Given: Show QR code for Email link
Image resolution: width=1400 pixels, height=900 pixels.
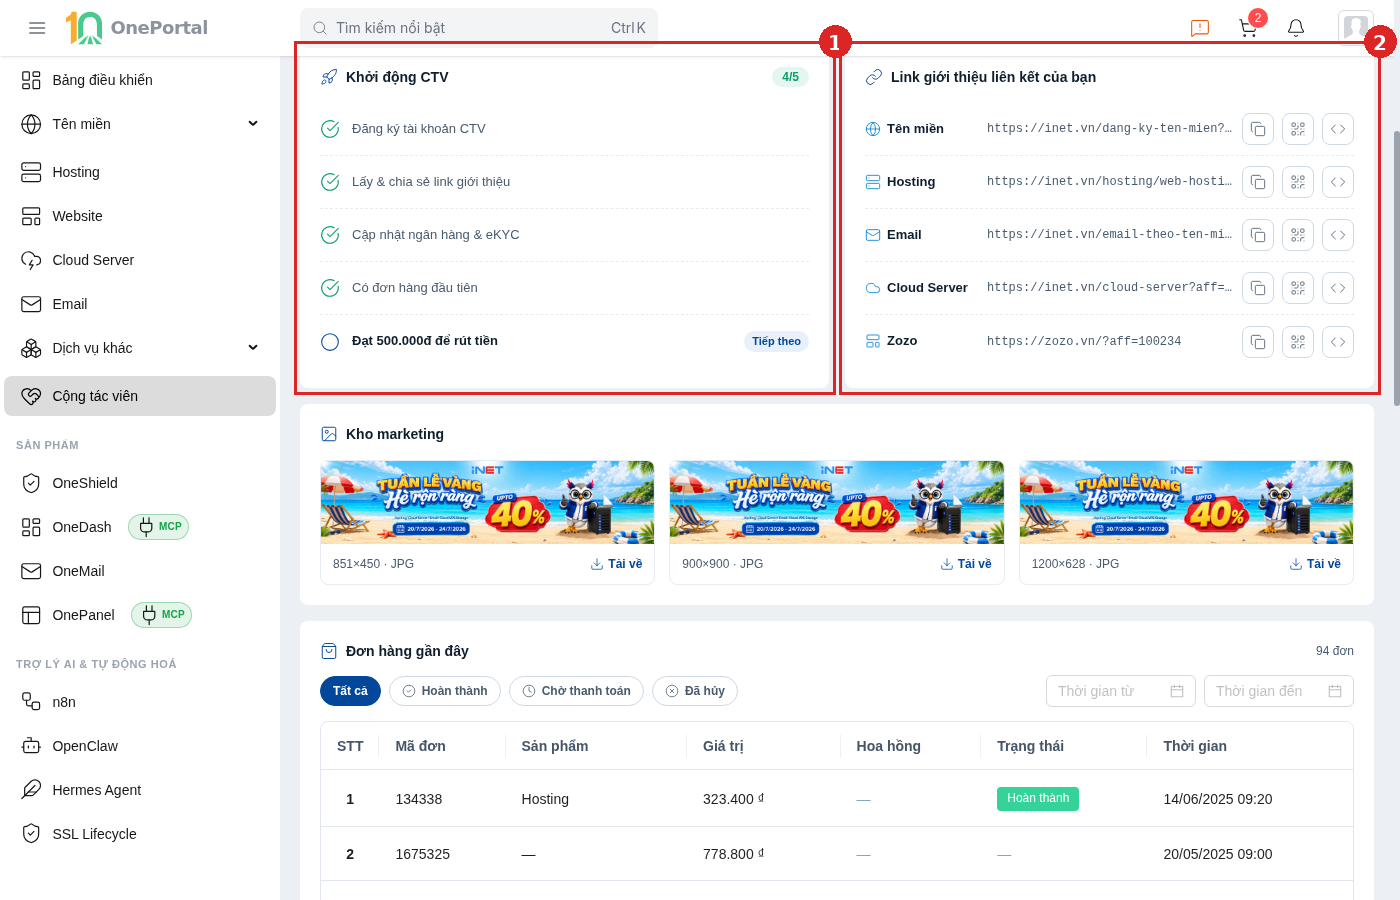Looking at the screenshot, I should coord(1298,235).
